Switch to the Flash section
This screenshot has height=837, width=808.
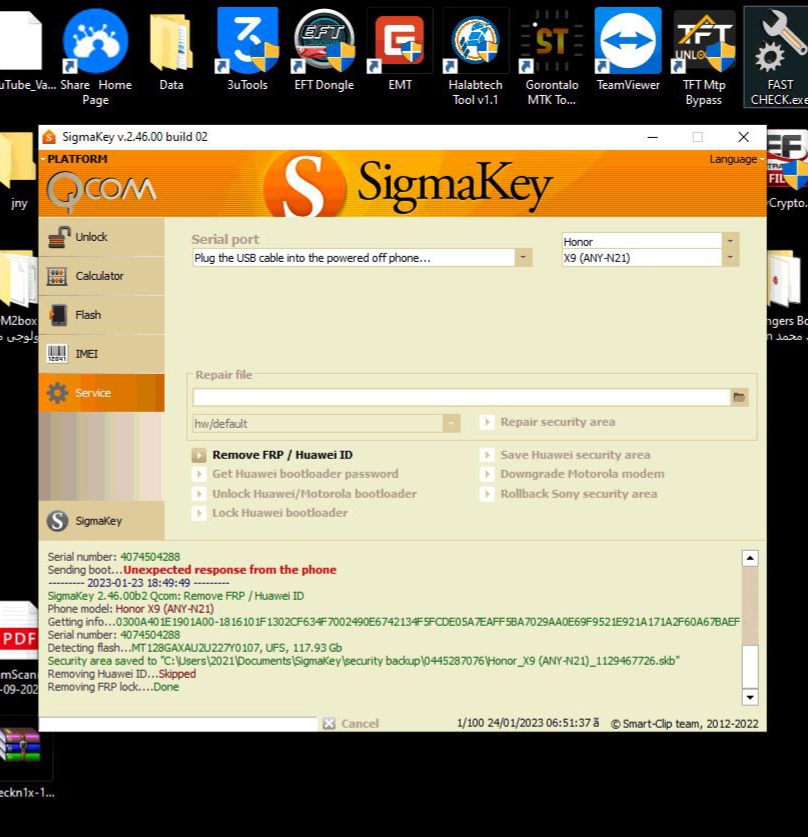tap(101, 315)
